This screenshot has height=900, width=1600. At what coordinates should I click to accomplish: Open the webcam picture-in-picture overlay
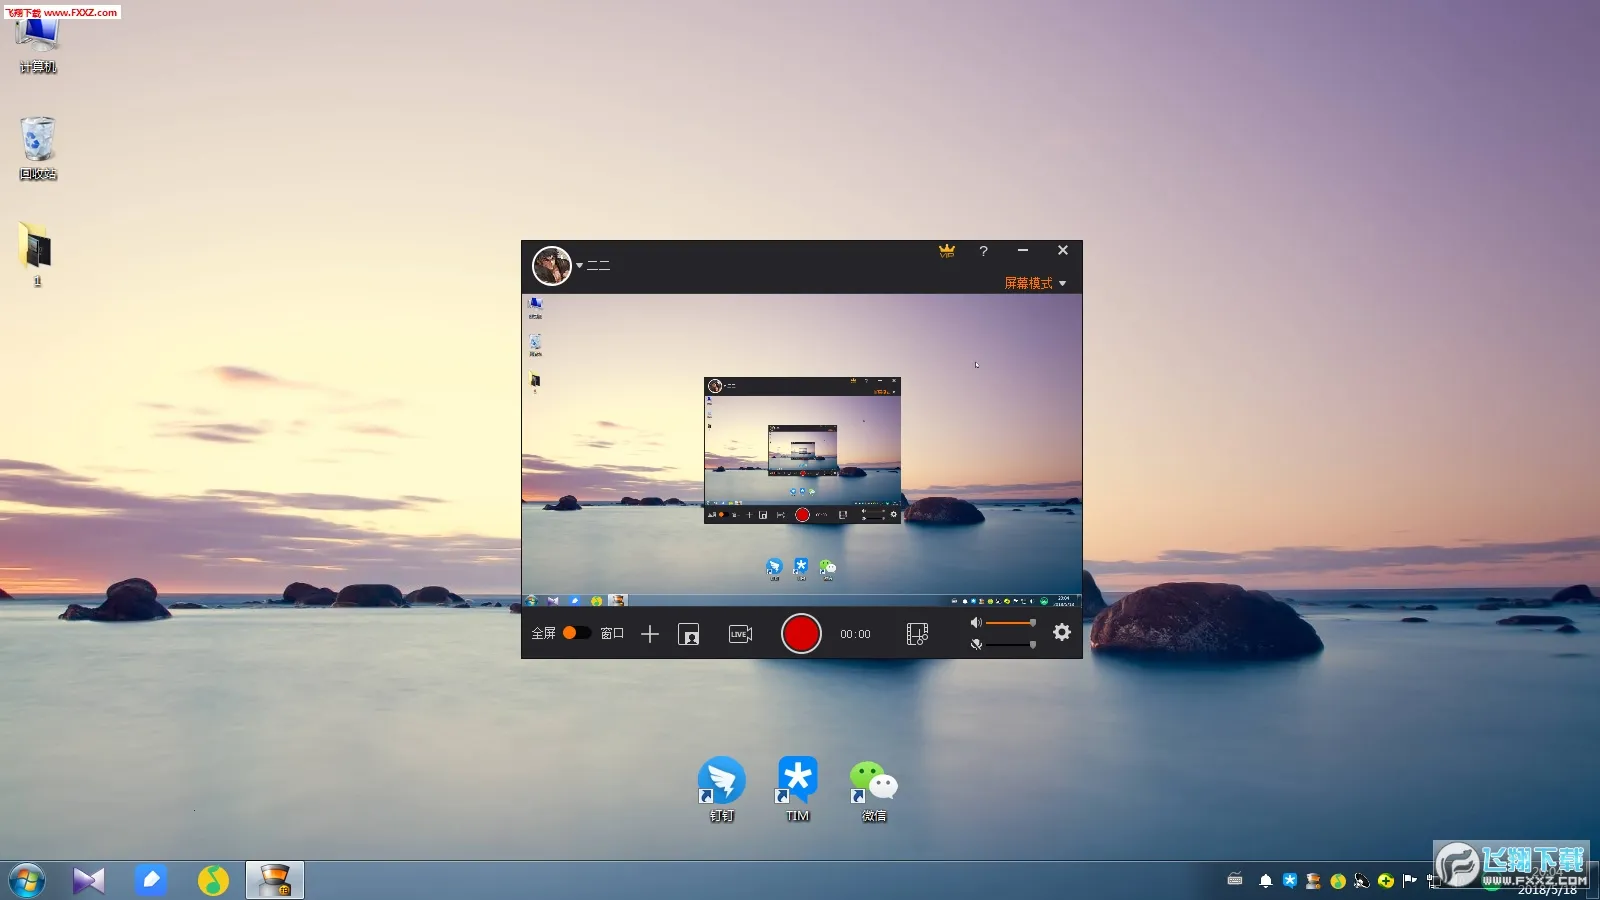[690, 634]
